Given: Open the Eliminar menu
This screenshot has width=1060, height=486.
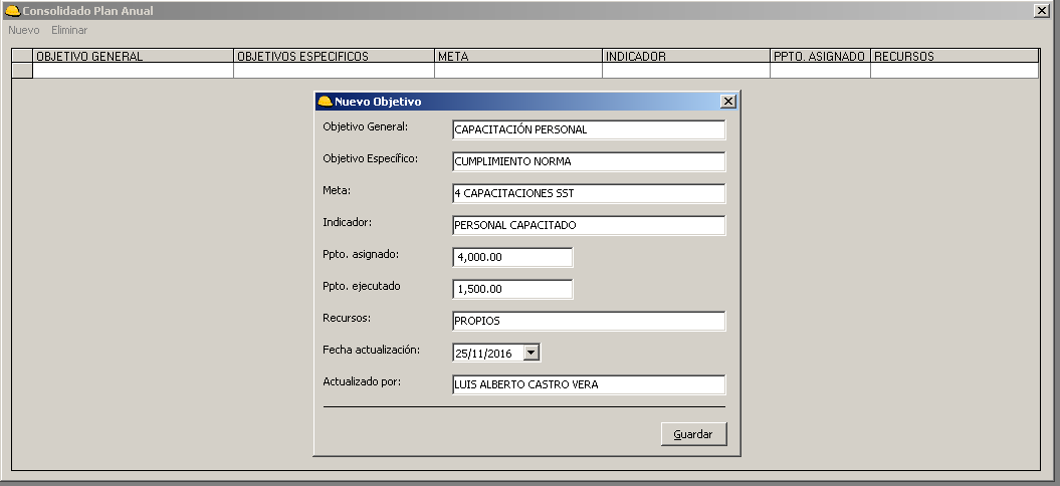Looking at the screenshot, I should tap(69, 30).
